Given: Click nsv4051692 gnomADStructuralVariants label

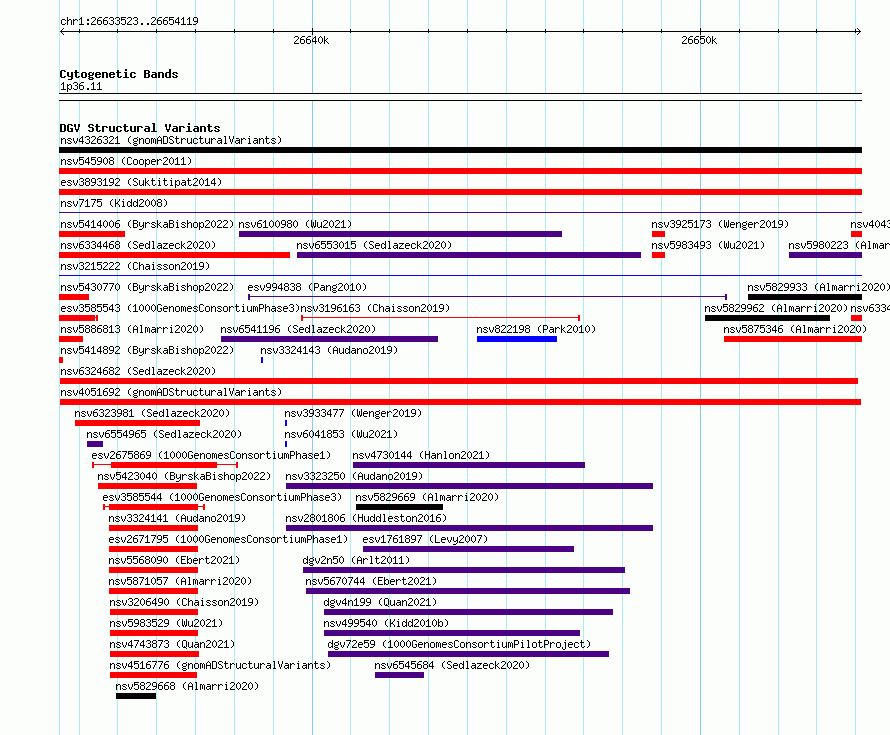Looking at the screenshot, I should point(171,392).
